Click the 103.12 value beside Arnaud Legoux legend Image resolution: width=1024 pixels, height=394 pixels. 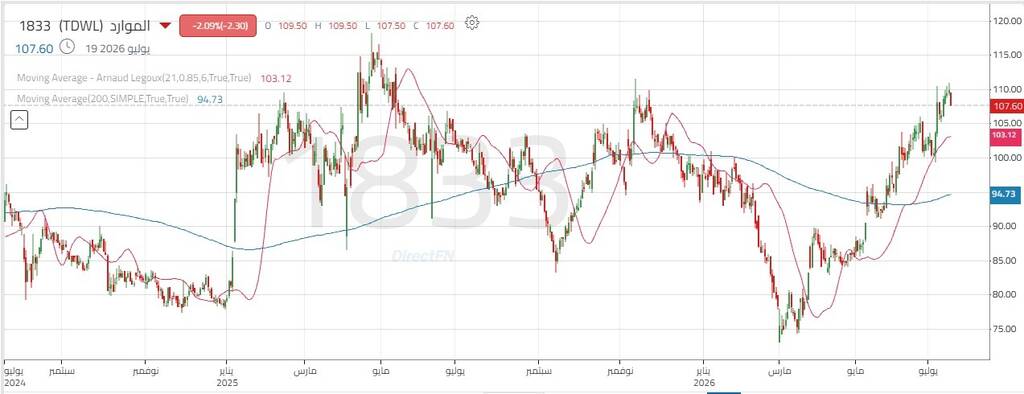(x=276, y=78)
